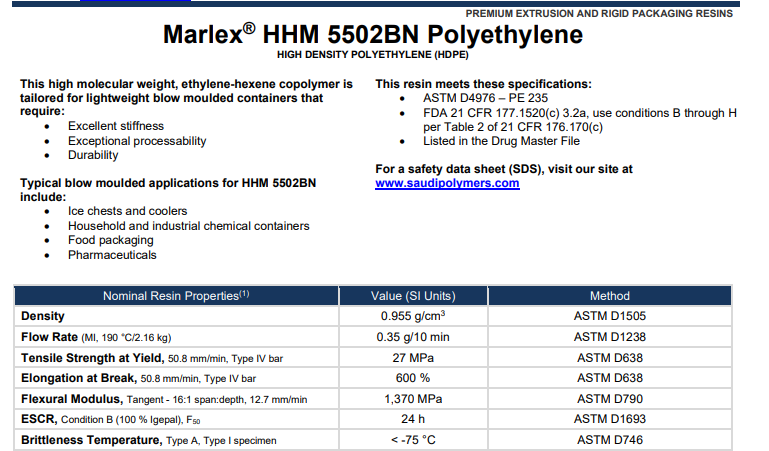Click per Table 2 of 21 CFR 176.170(c)
The width and height of the screenshot is (769, 451).
tap(513, 127)
